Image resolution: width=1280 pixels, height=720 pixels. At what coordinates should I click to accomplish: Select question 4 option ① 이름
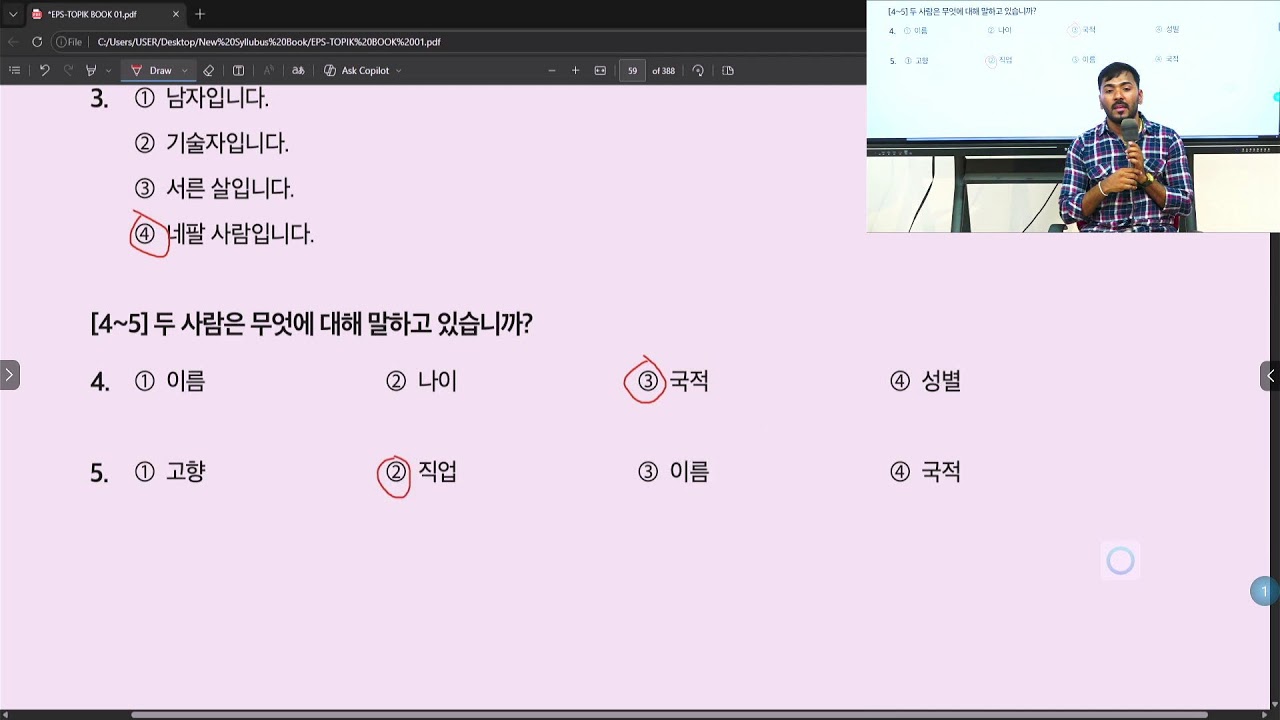170,381
